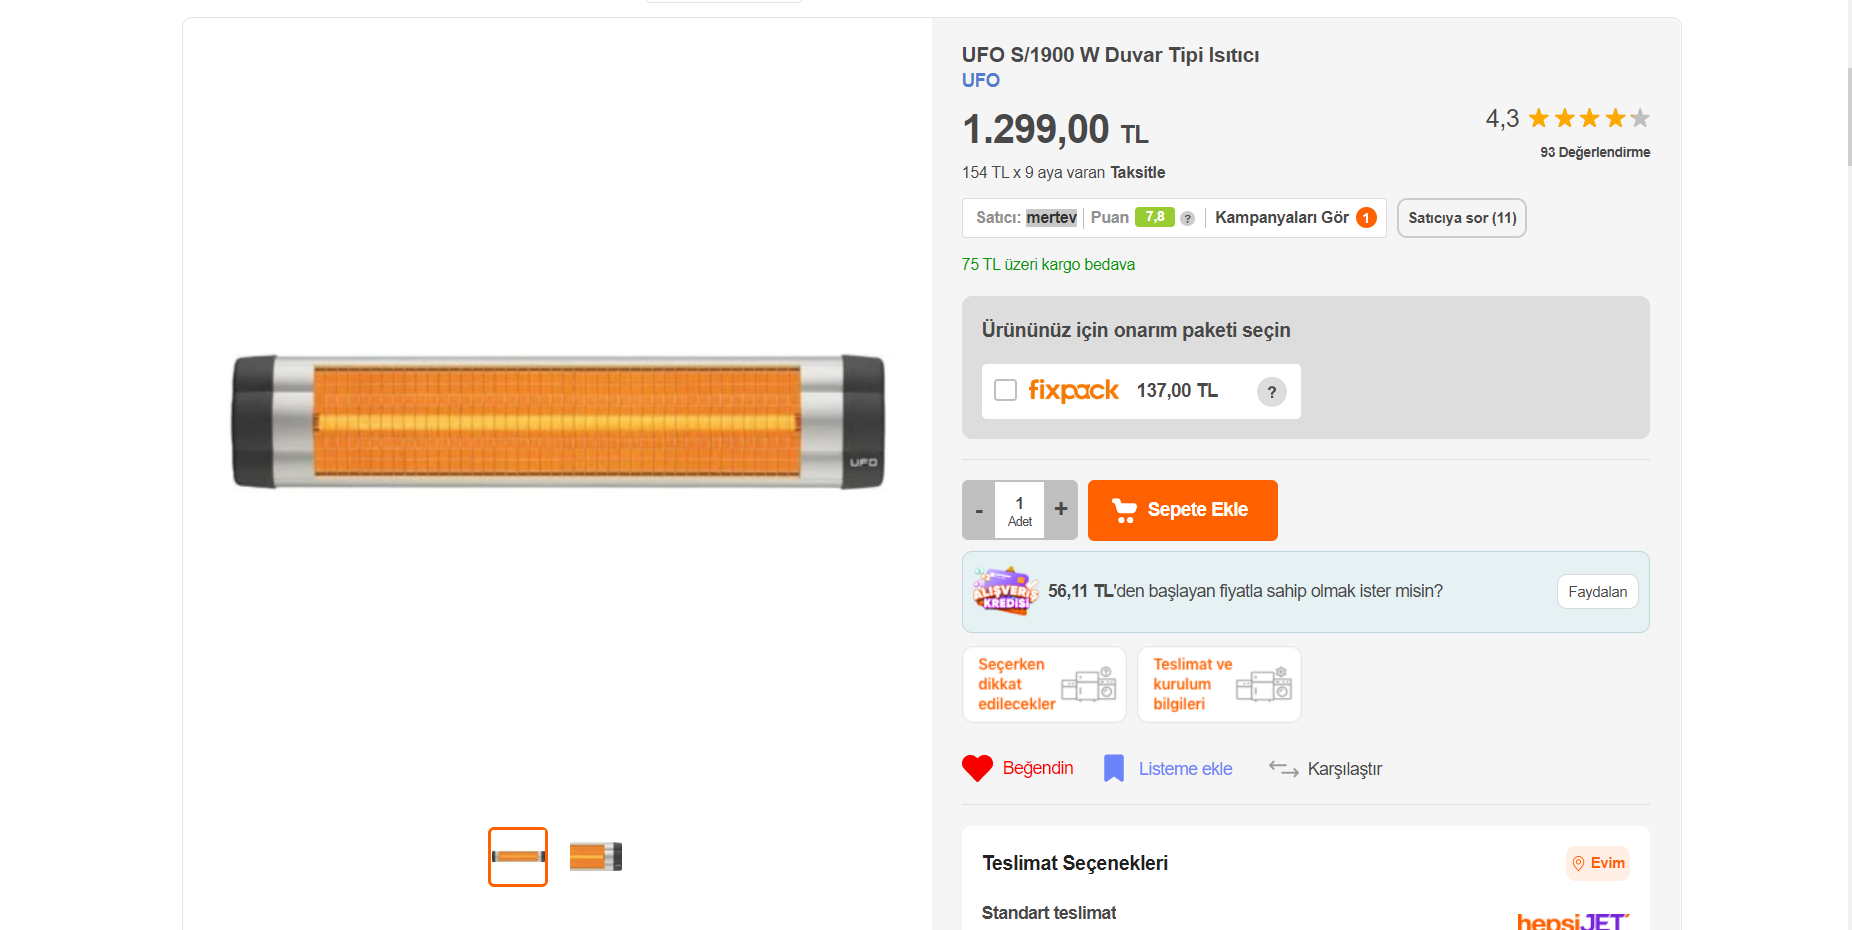Screen dimensions: 1852x930
Task: Click the red heart Beğendin icon
Action: coord(977,768)
